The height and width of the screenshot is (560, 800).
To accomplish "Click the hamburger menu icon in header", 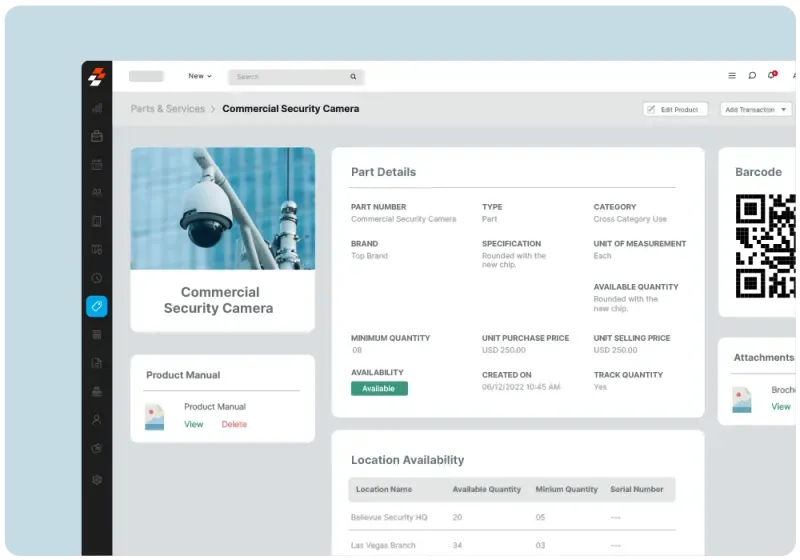I will click(x=732, y=76).
